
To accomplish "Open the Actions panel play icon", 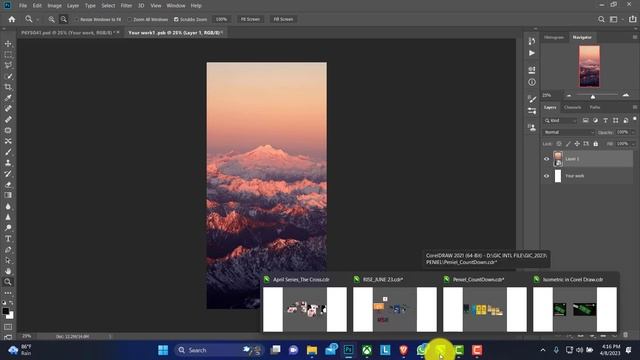I will 531,53.
